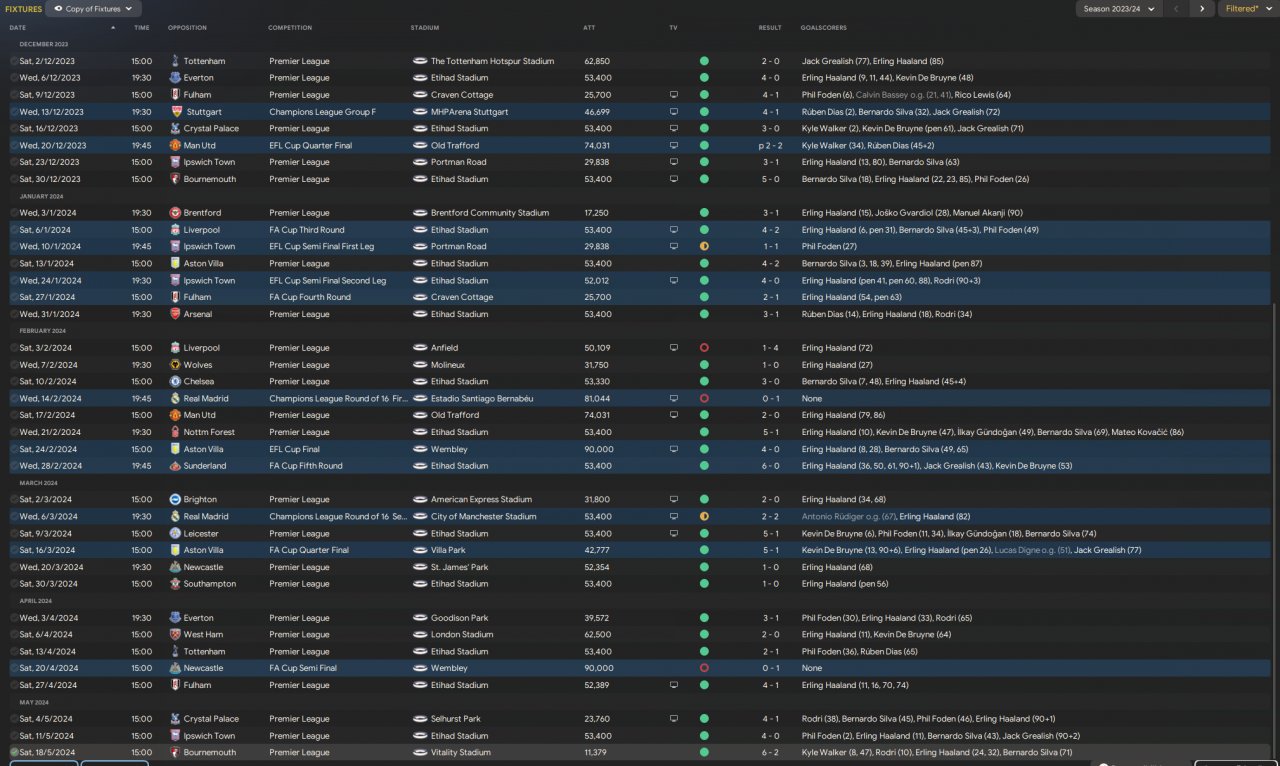Tick the selector circle for Wed, 31/1/2024
Screen dimensions: 1280x766
[14, 314]
